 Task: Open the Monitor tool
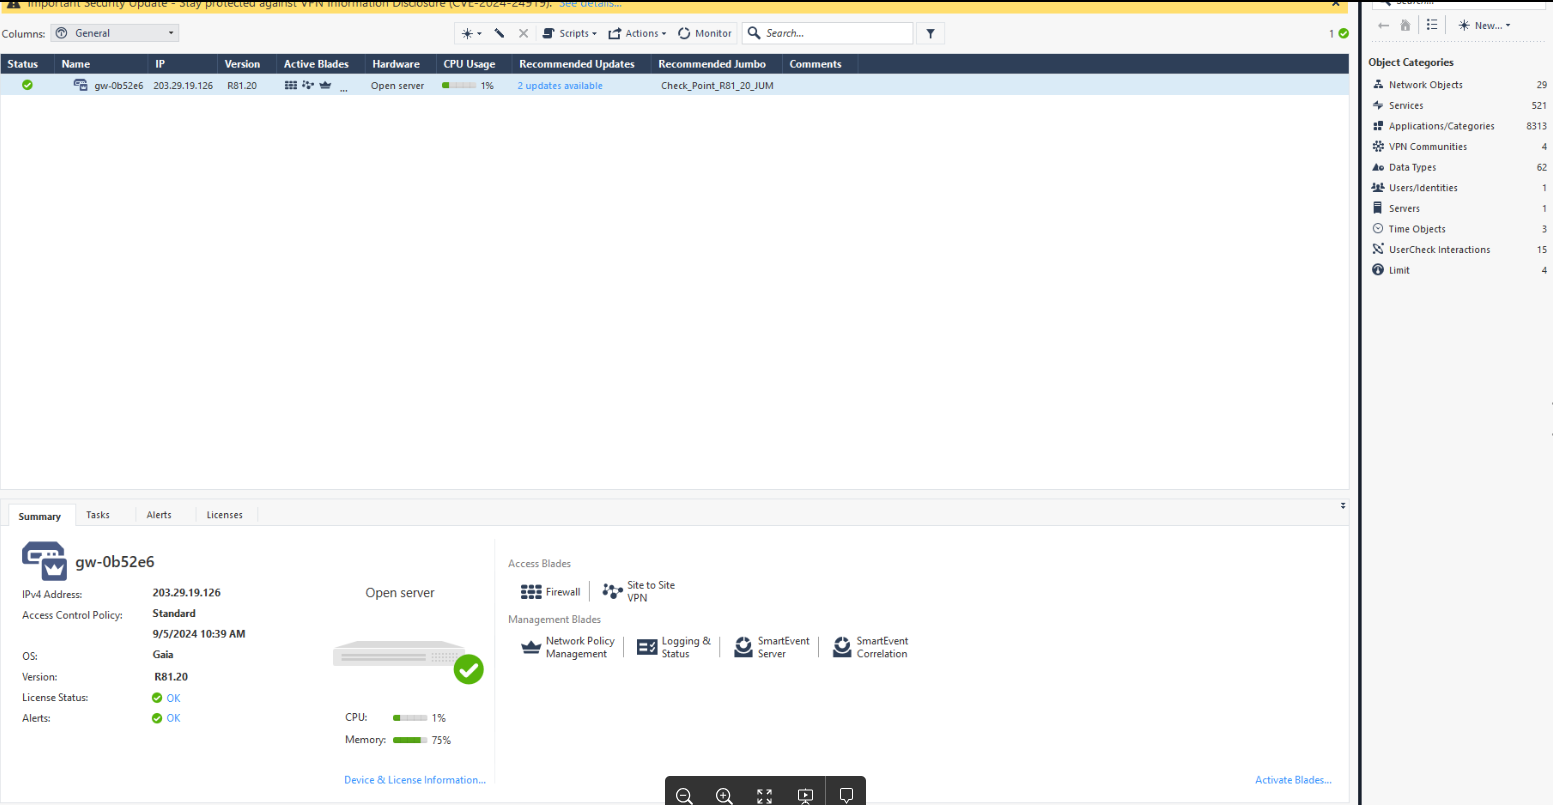tap(705, 33)
